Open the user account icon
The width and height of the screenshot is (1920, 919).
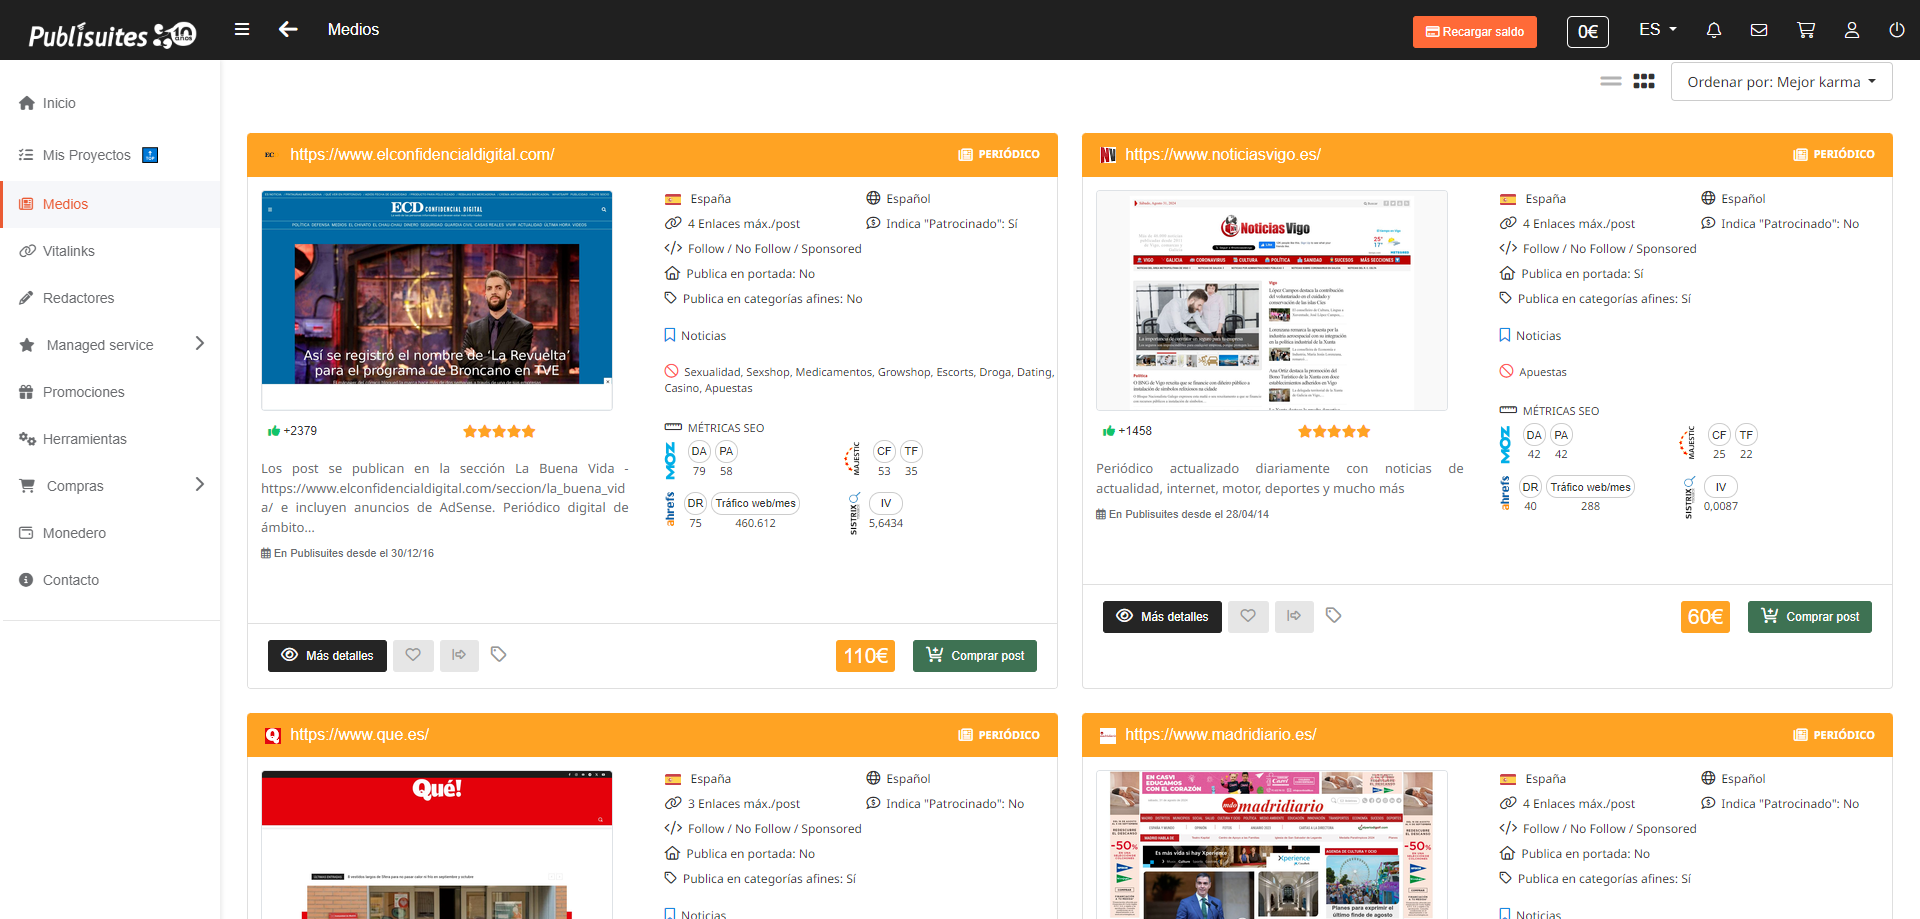click(x=1851, y=30)
